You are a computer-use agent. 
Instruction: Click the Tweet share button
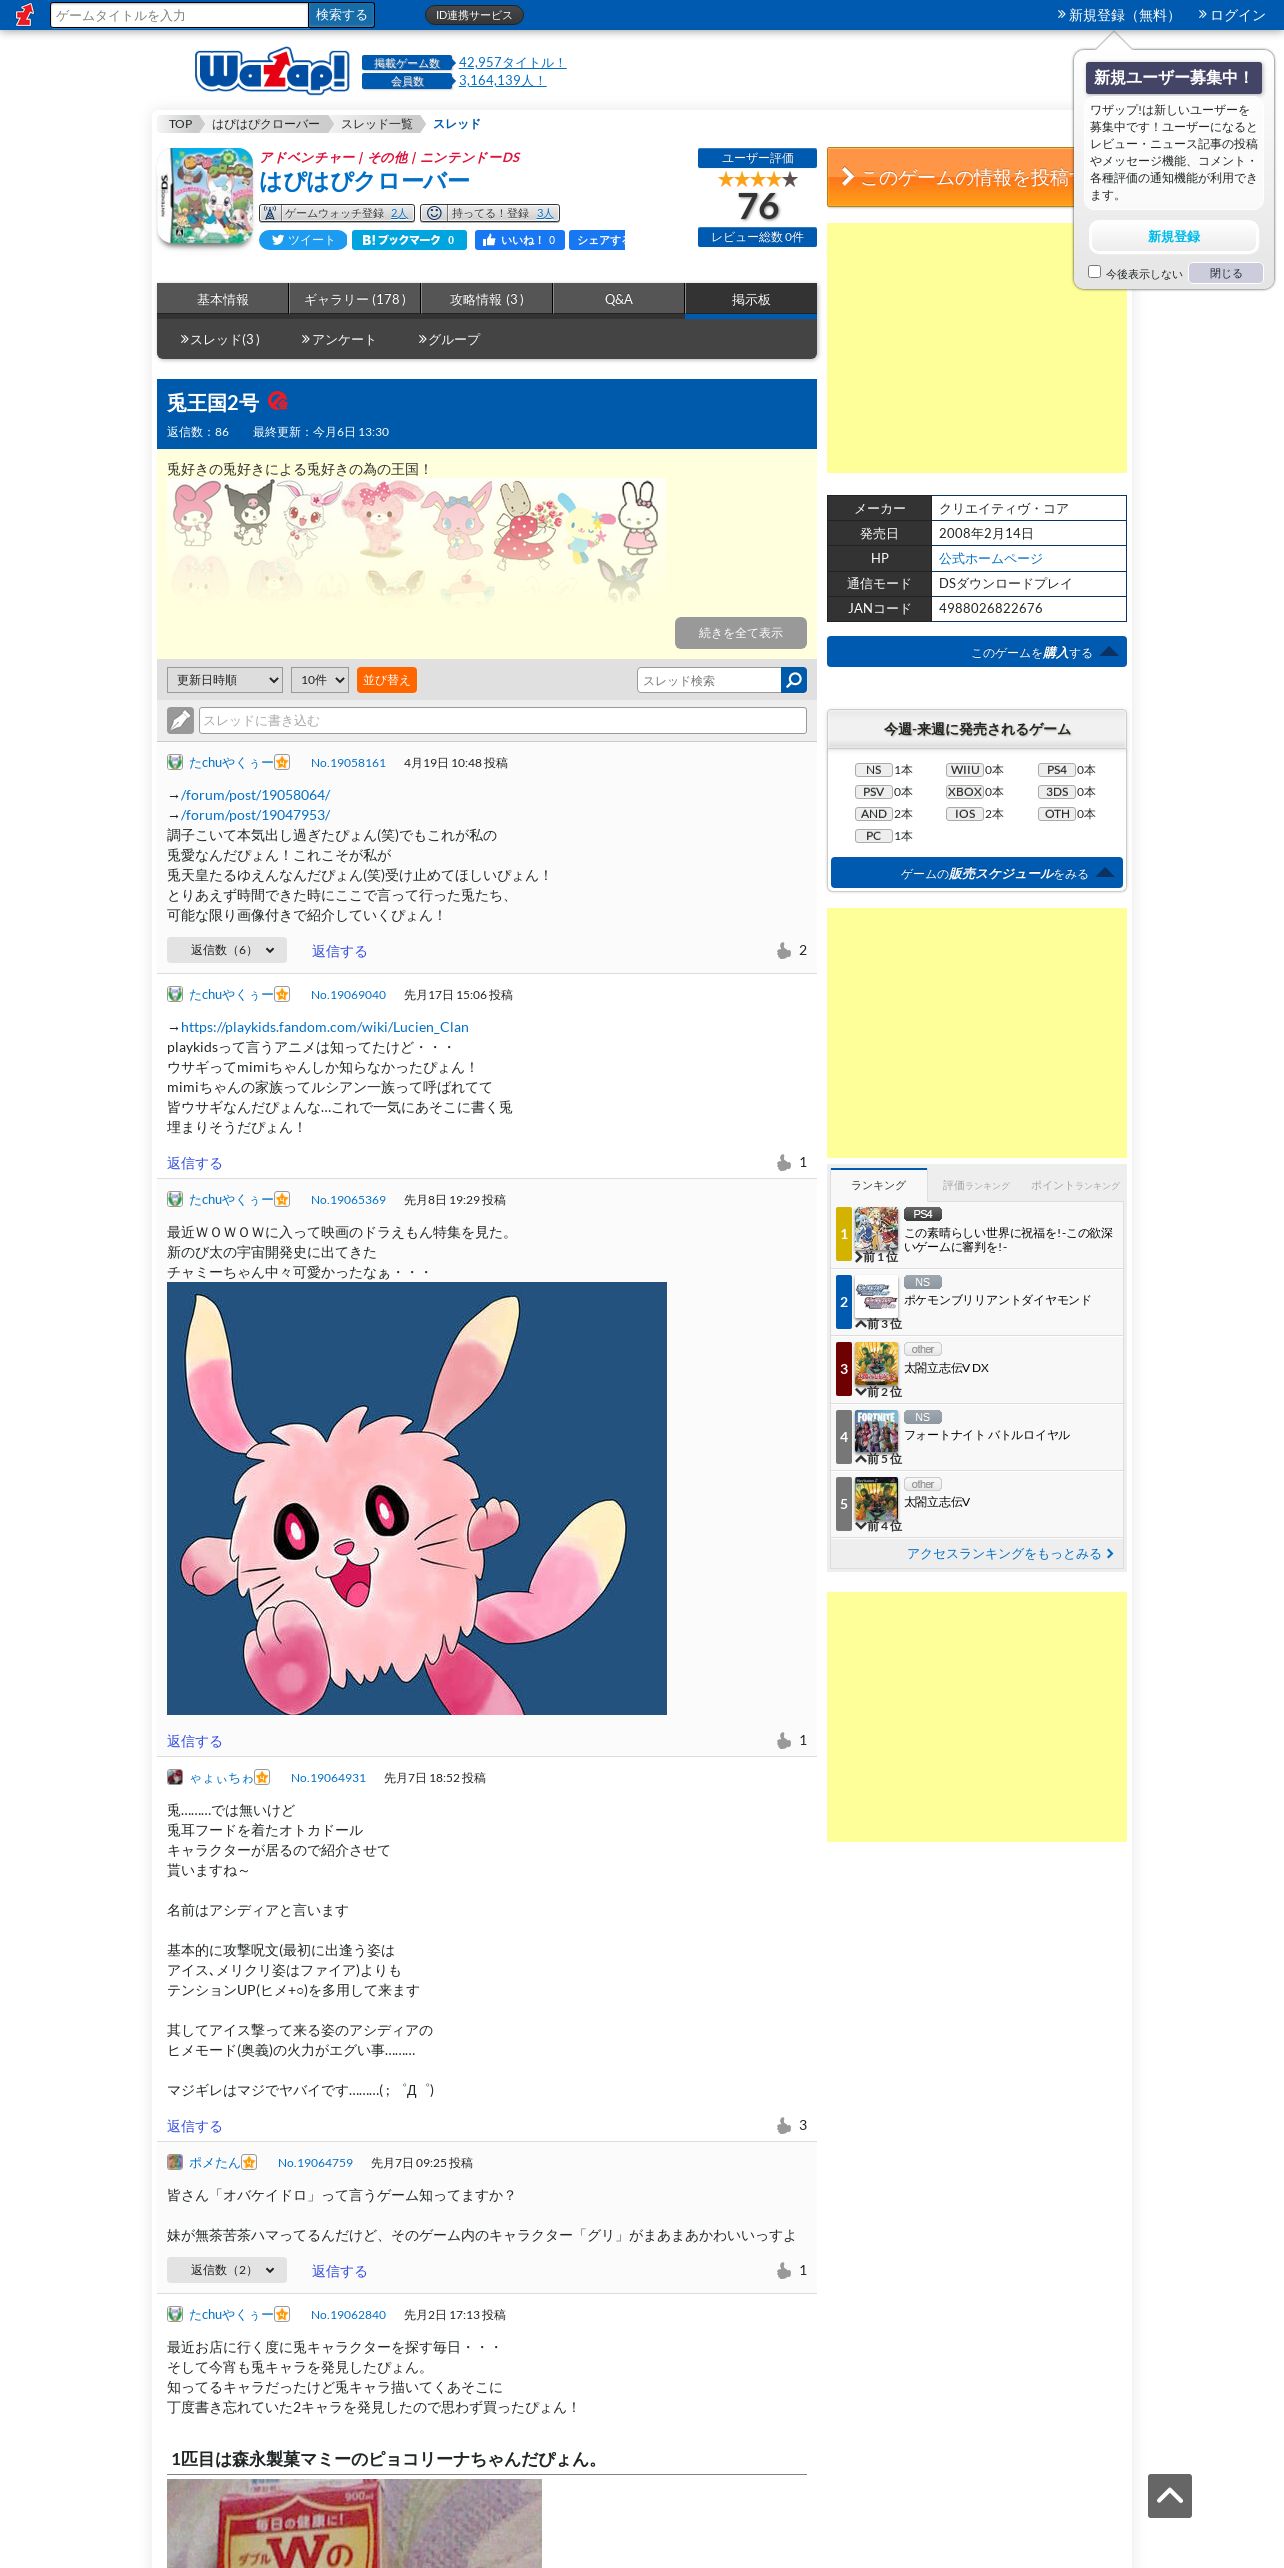[x=303, y=240]
